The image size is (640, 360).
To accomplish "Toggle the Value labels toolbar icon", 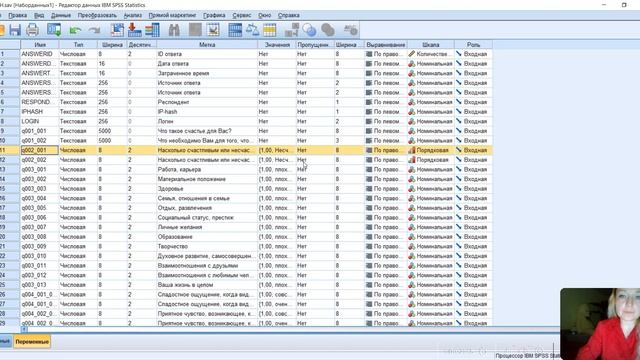I will (x=292, y=30).
